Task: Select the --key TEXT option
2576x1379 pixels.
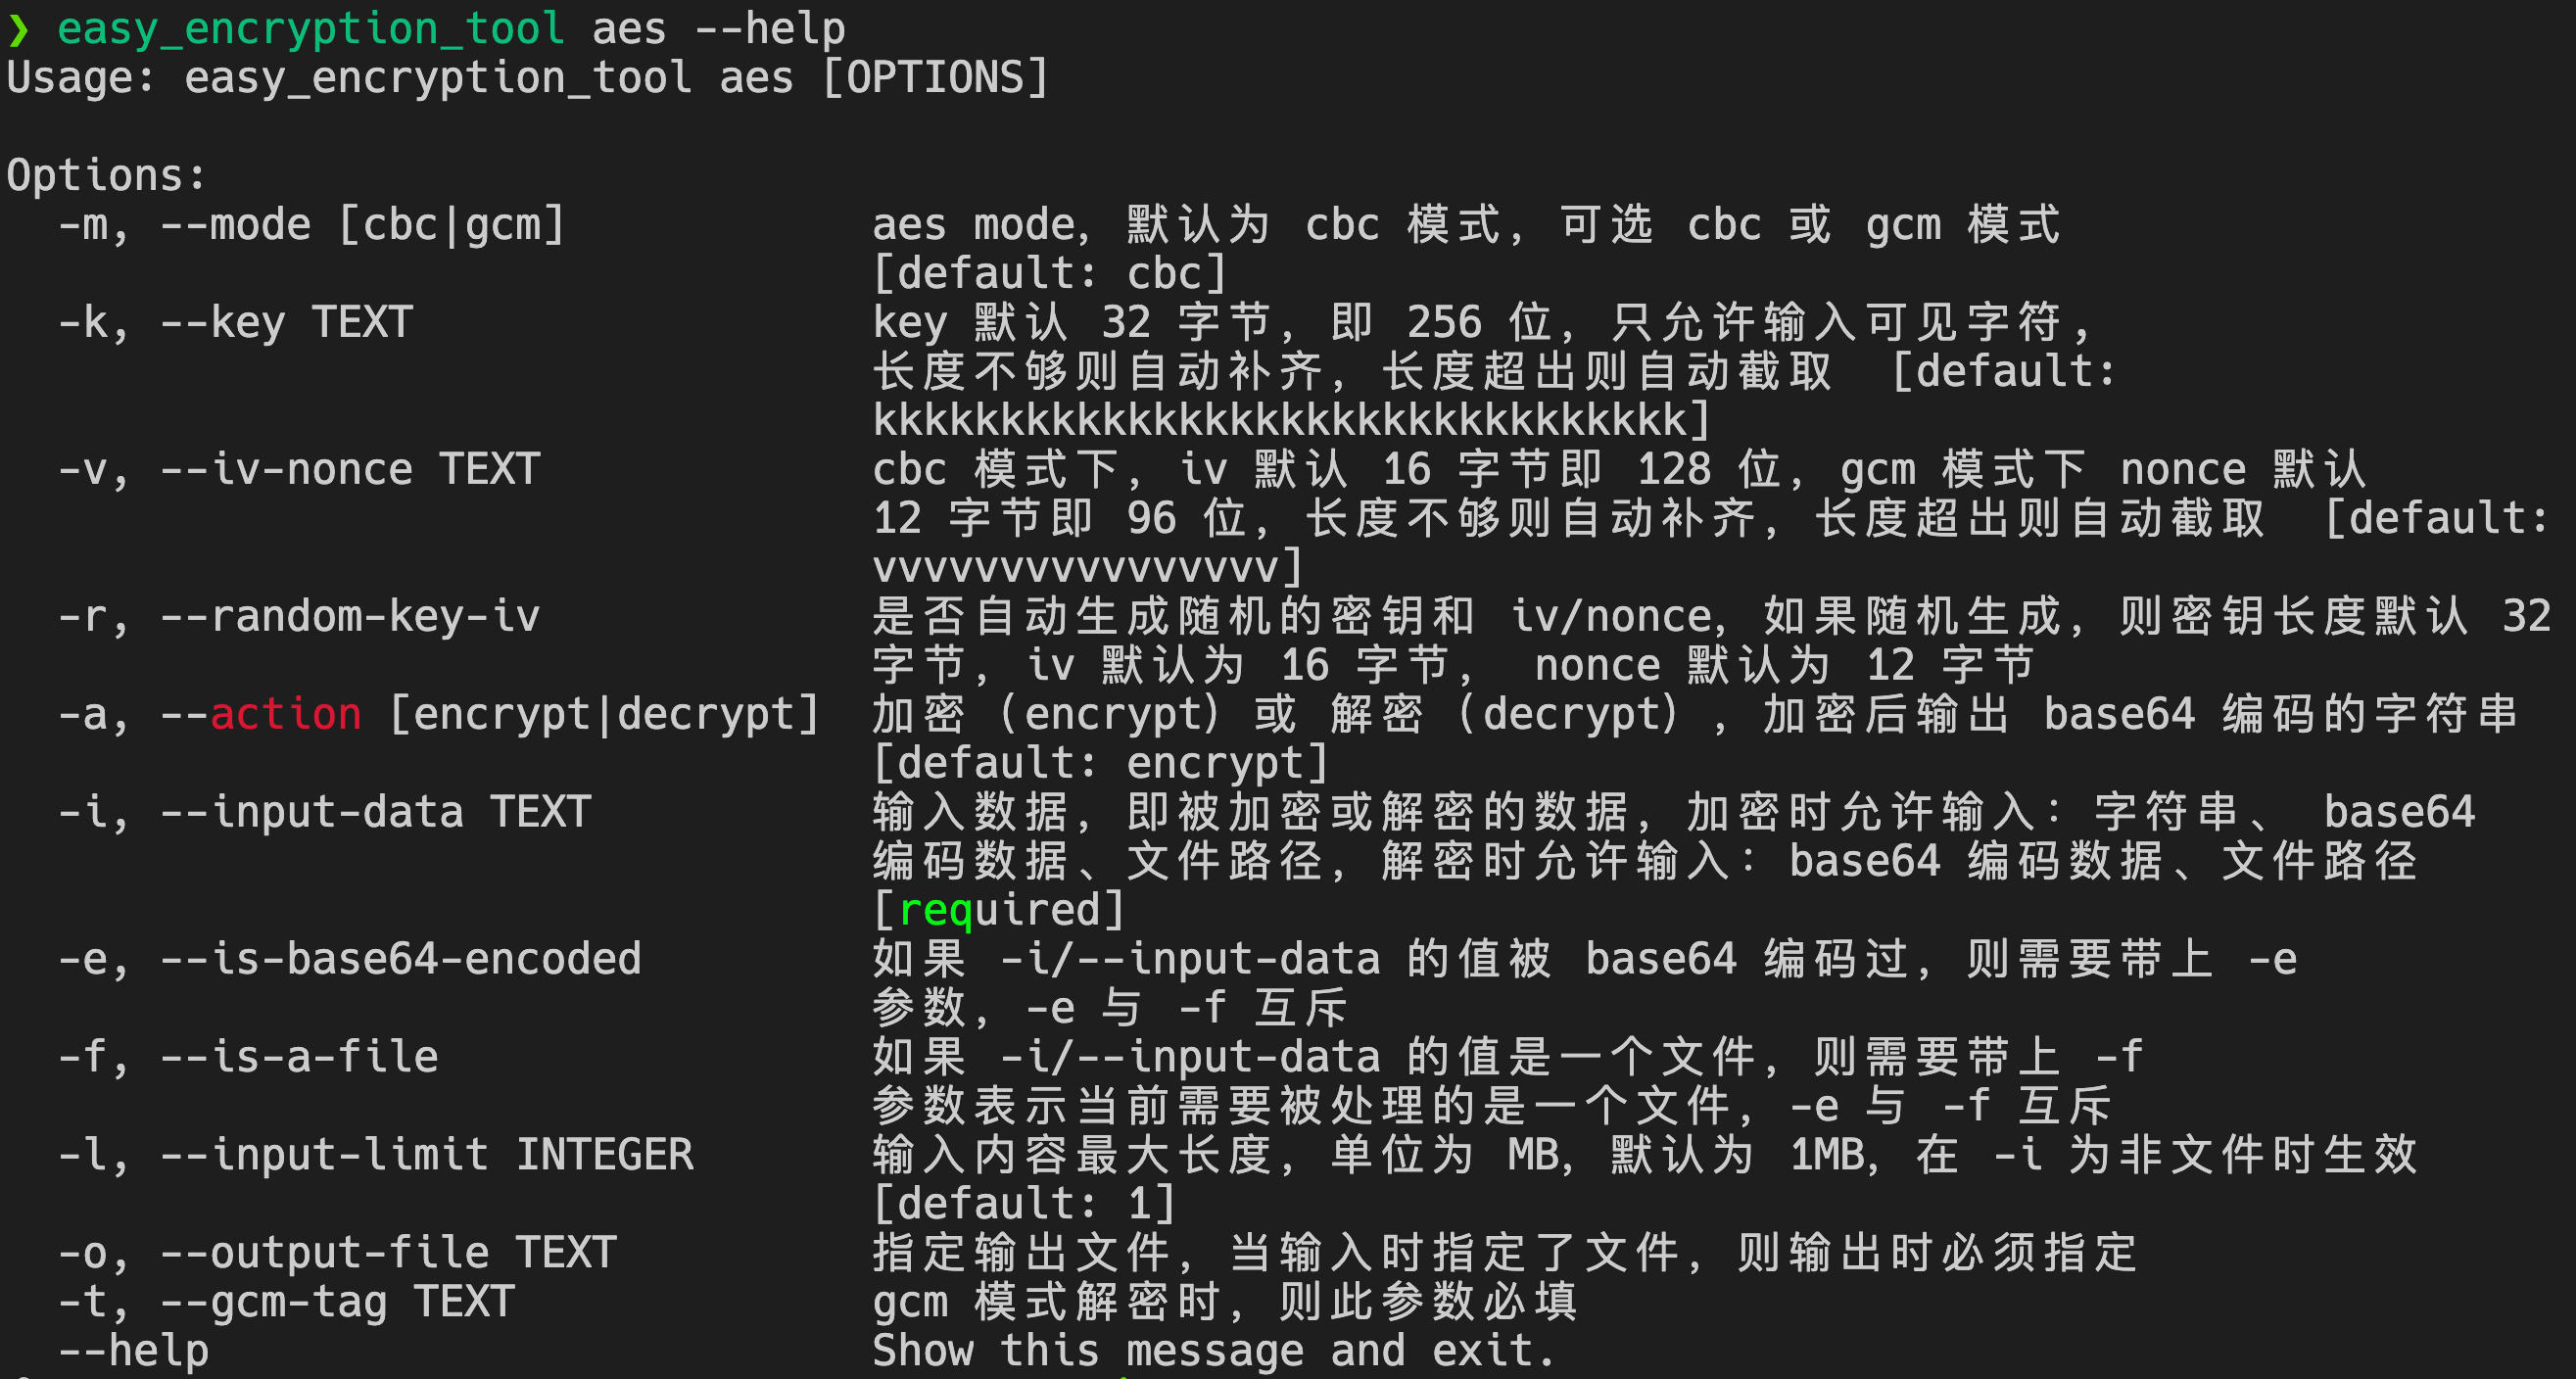Action: (287, 323)
